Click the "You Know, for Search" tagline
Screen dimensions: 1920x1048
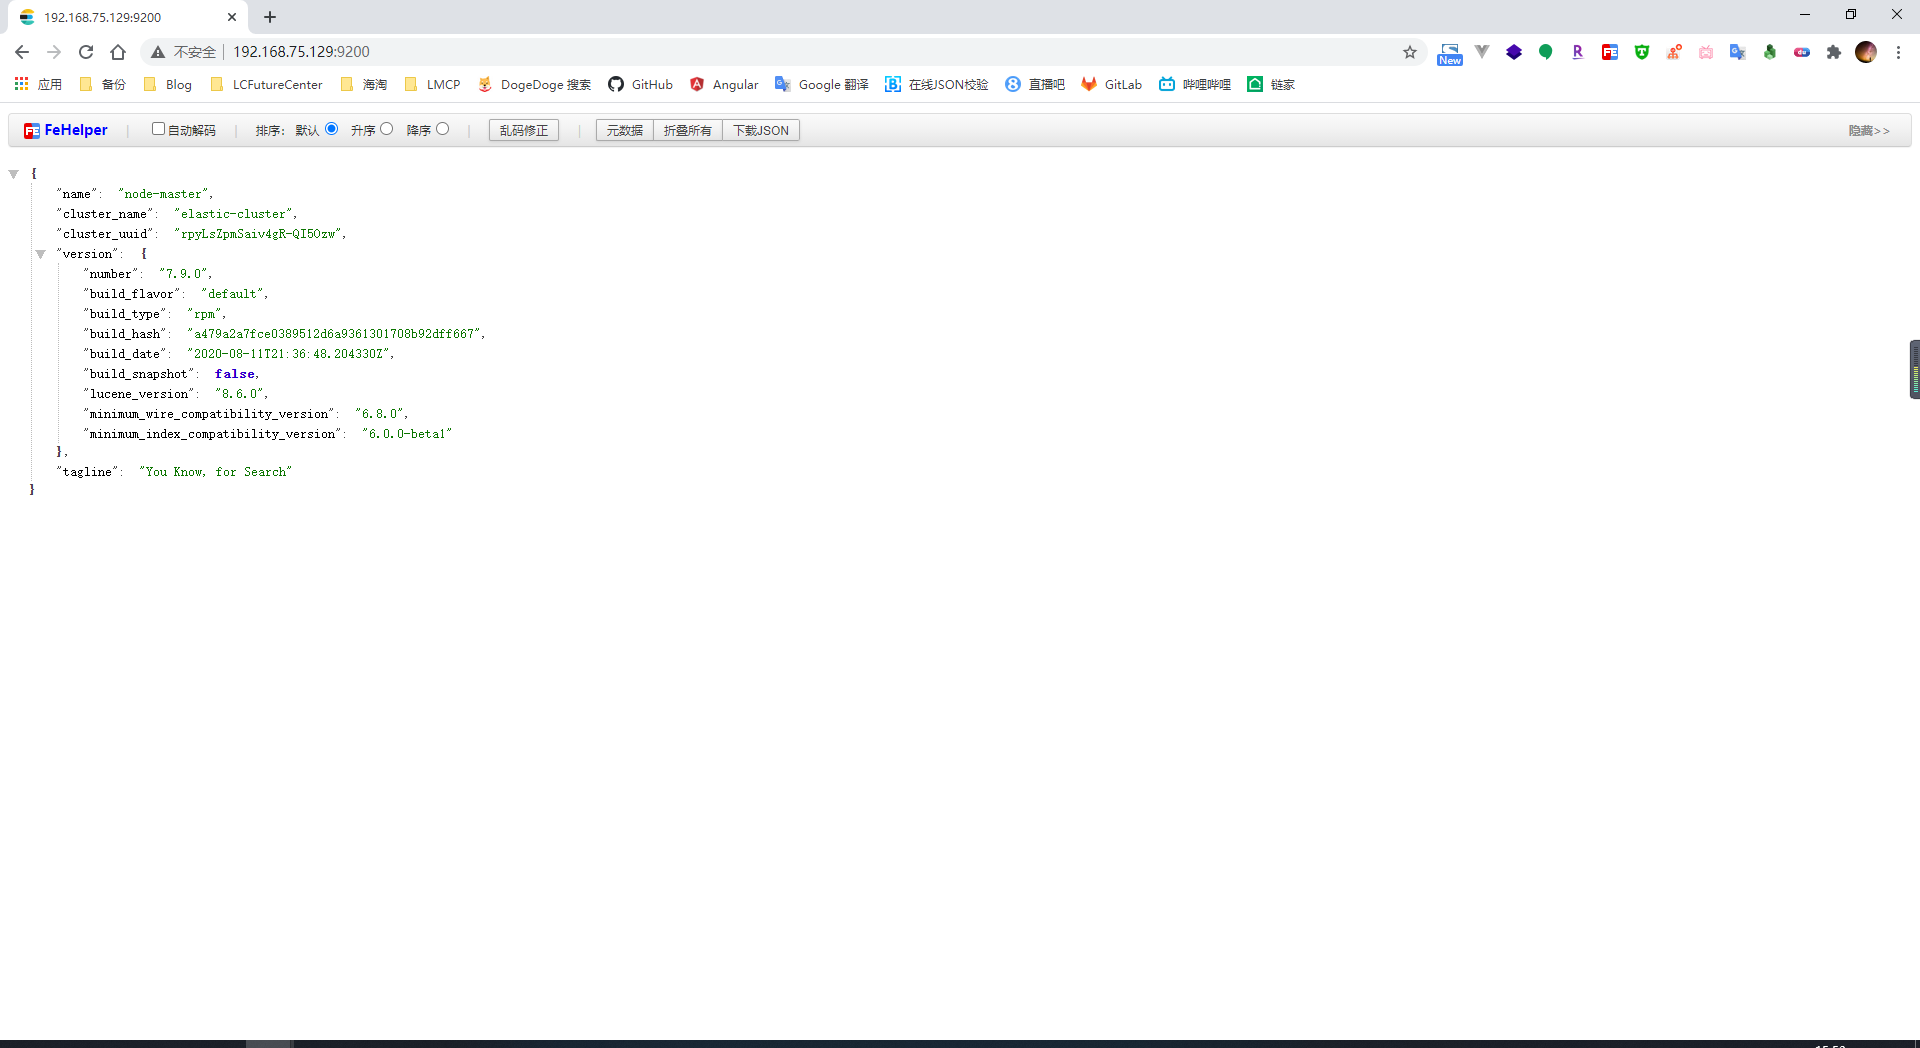216,472
